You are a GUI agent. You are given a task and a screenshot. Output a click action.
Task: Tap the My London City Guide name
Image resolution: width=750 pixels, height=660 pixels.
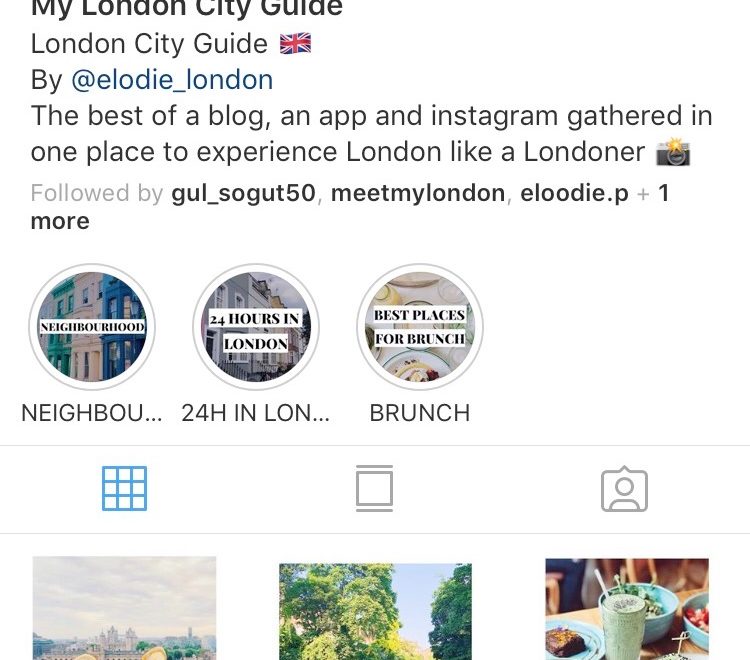187,8
